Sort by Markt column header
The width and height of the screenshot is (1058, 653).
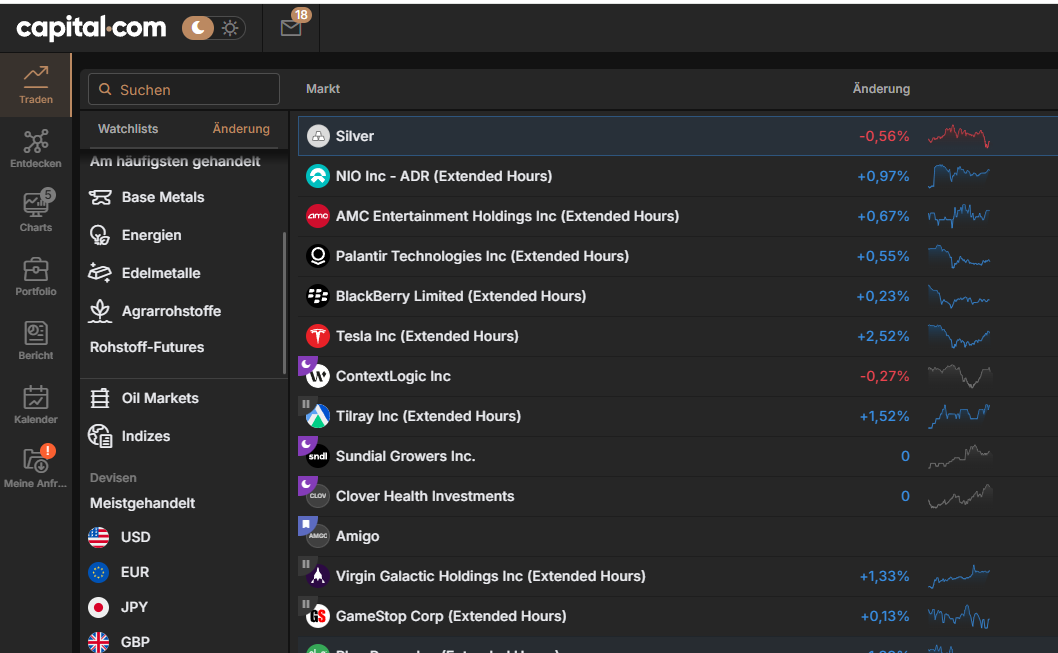pos(323,89)
